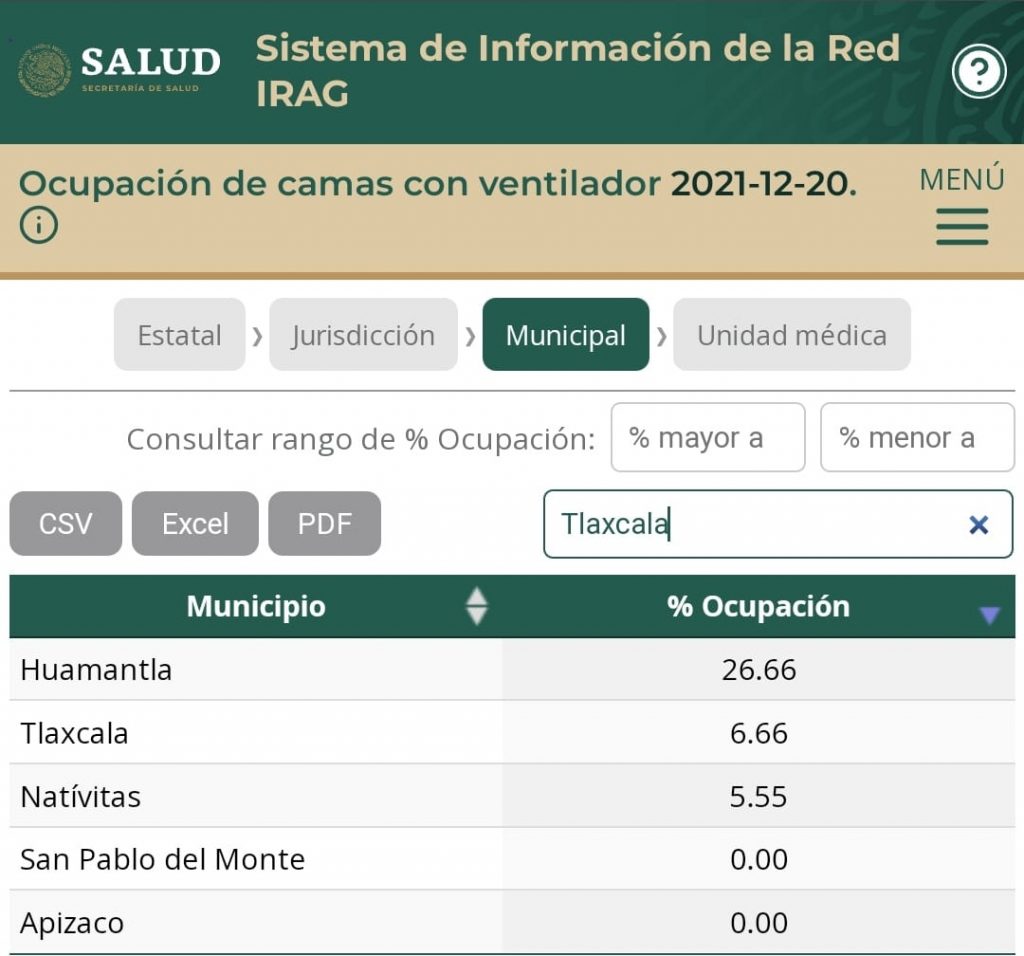The height and width of the screenshot is (956, 1024).
Task: Export table as CSV
Action: (65, 523)
